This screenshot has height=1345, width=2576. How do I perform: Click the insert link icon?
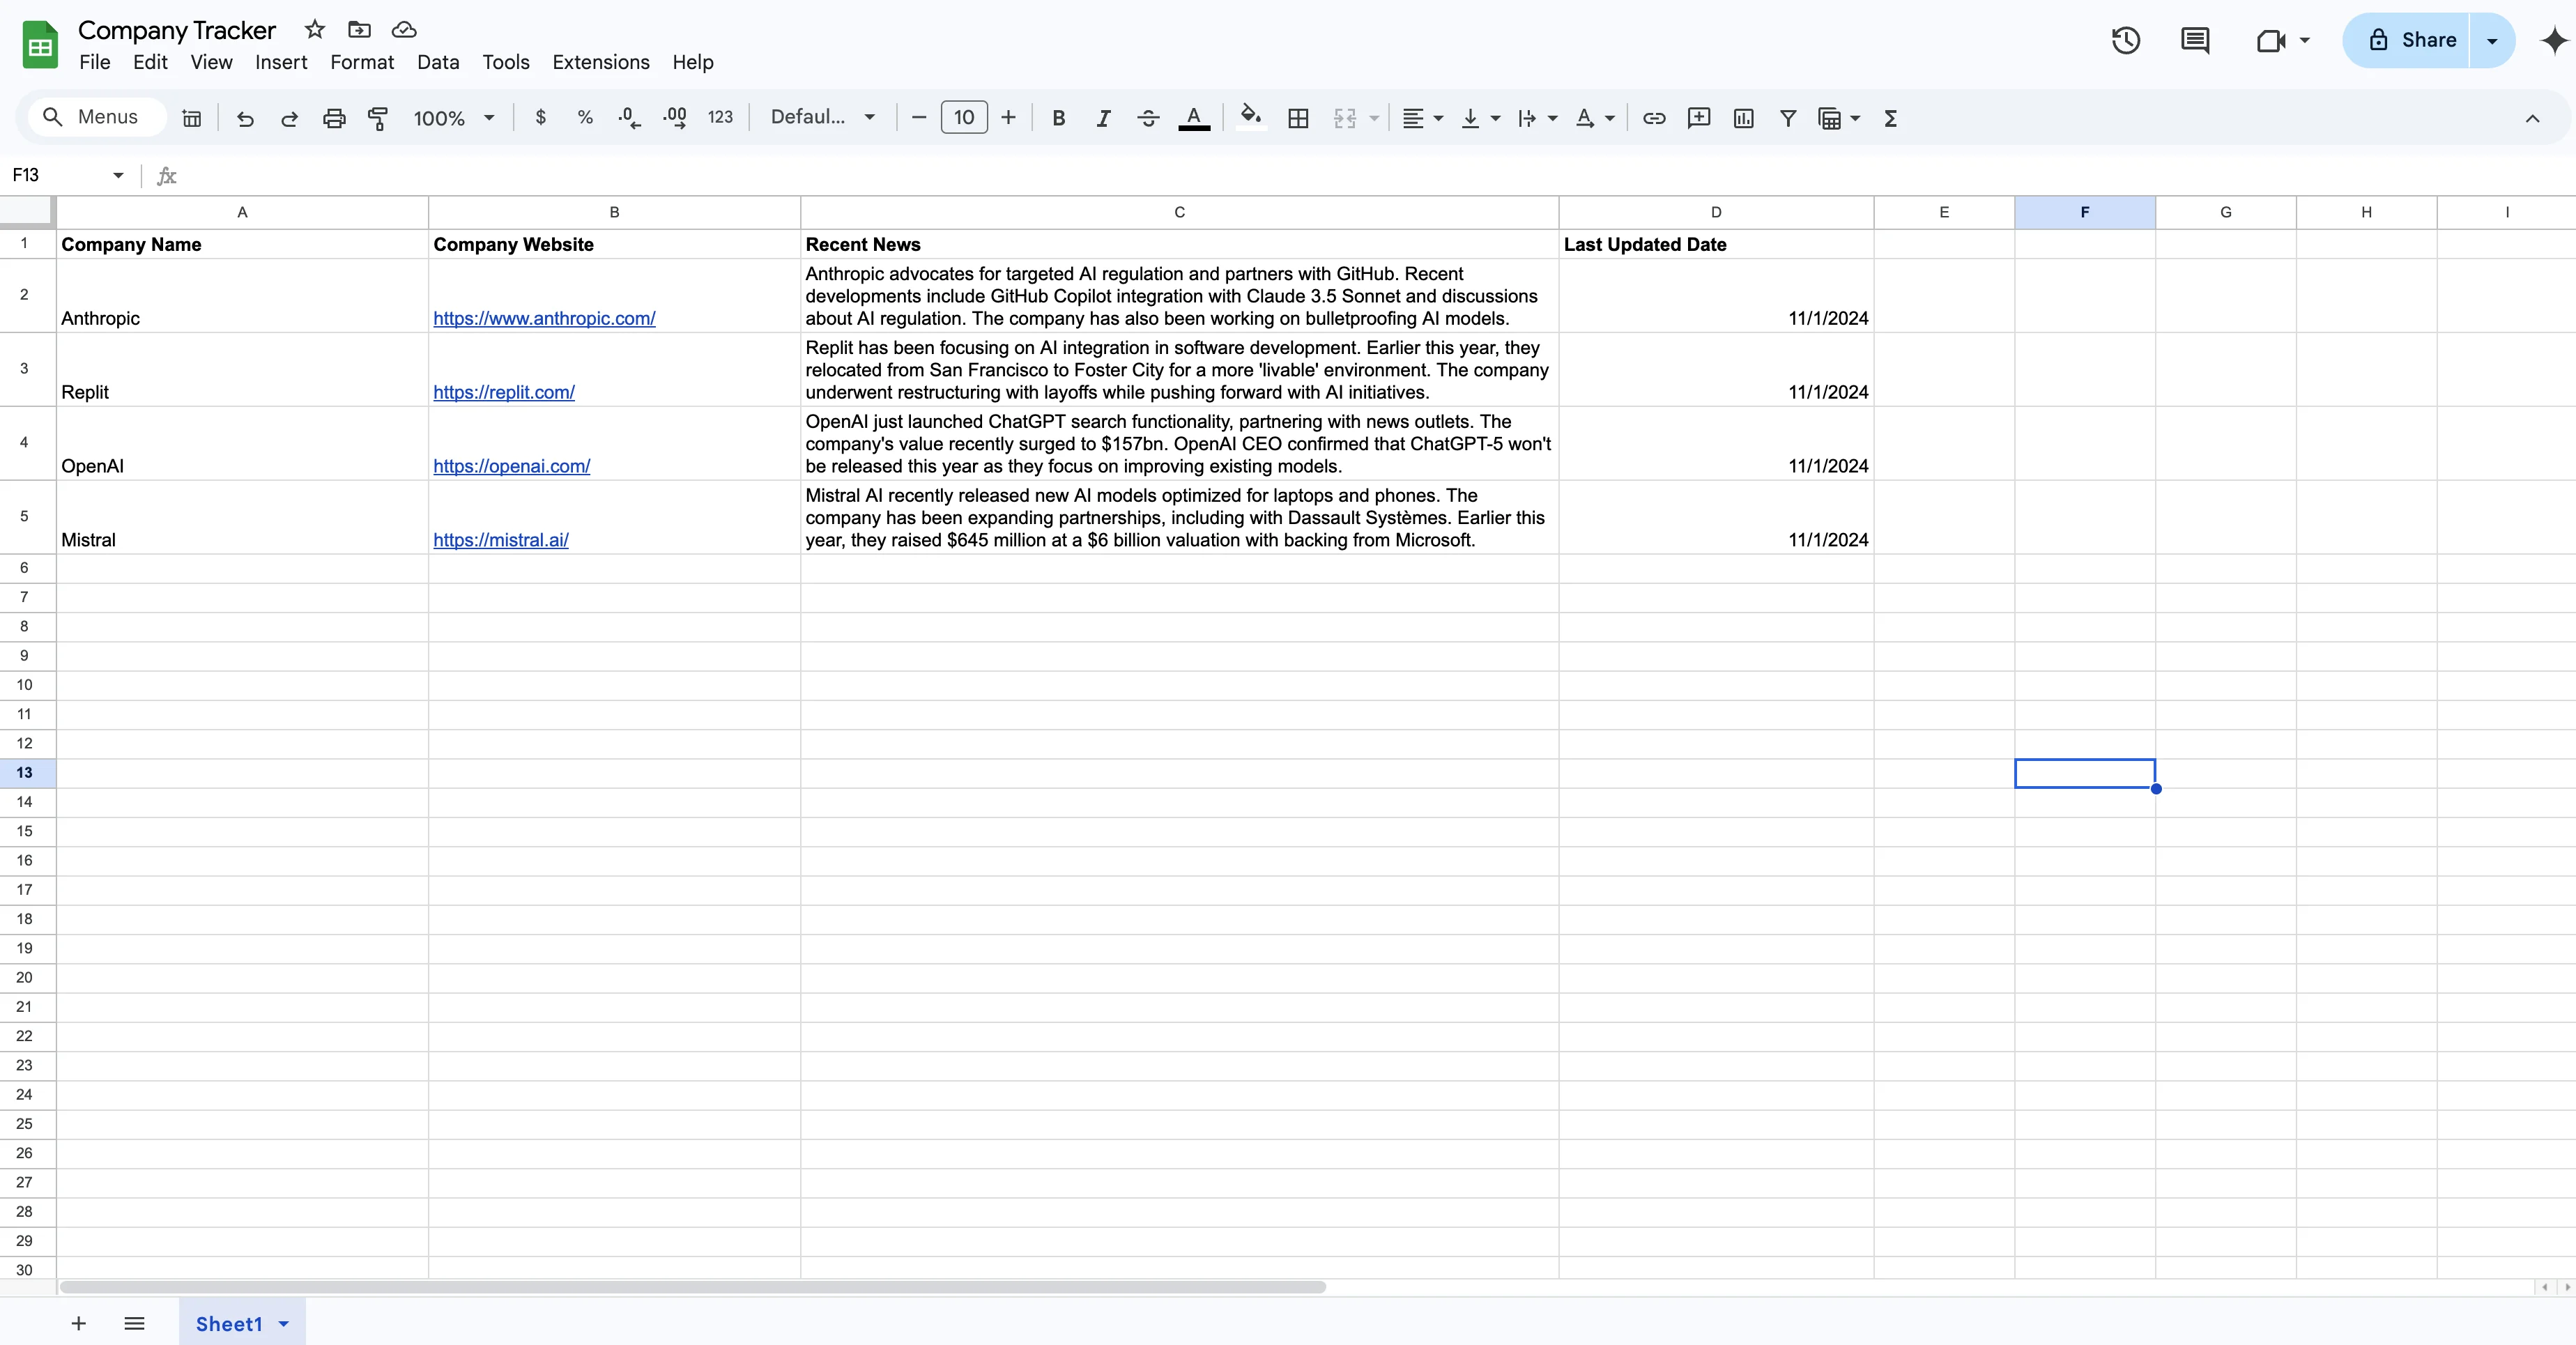click(1654, 118)
